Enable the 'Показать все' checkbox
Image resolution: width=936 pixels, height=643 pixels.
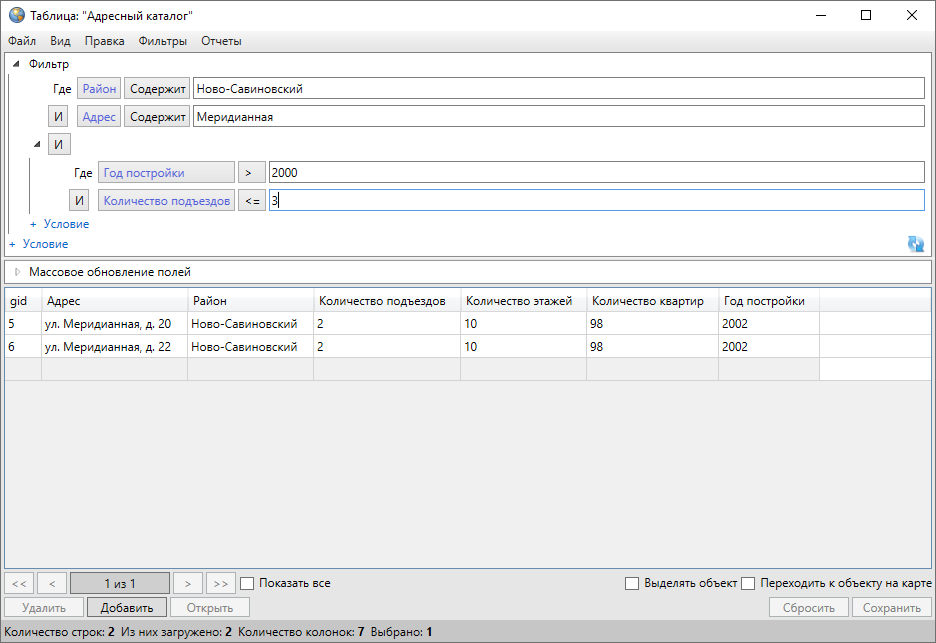tap(247, 583)
